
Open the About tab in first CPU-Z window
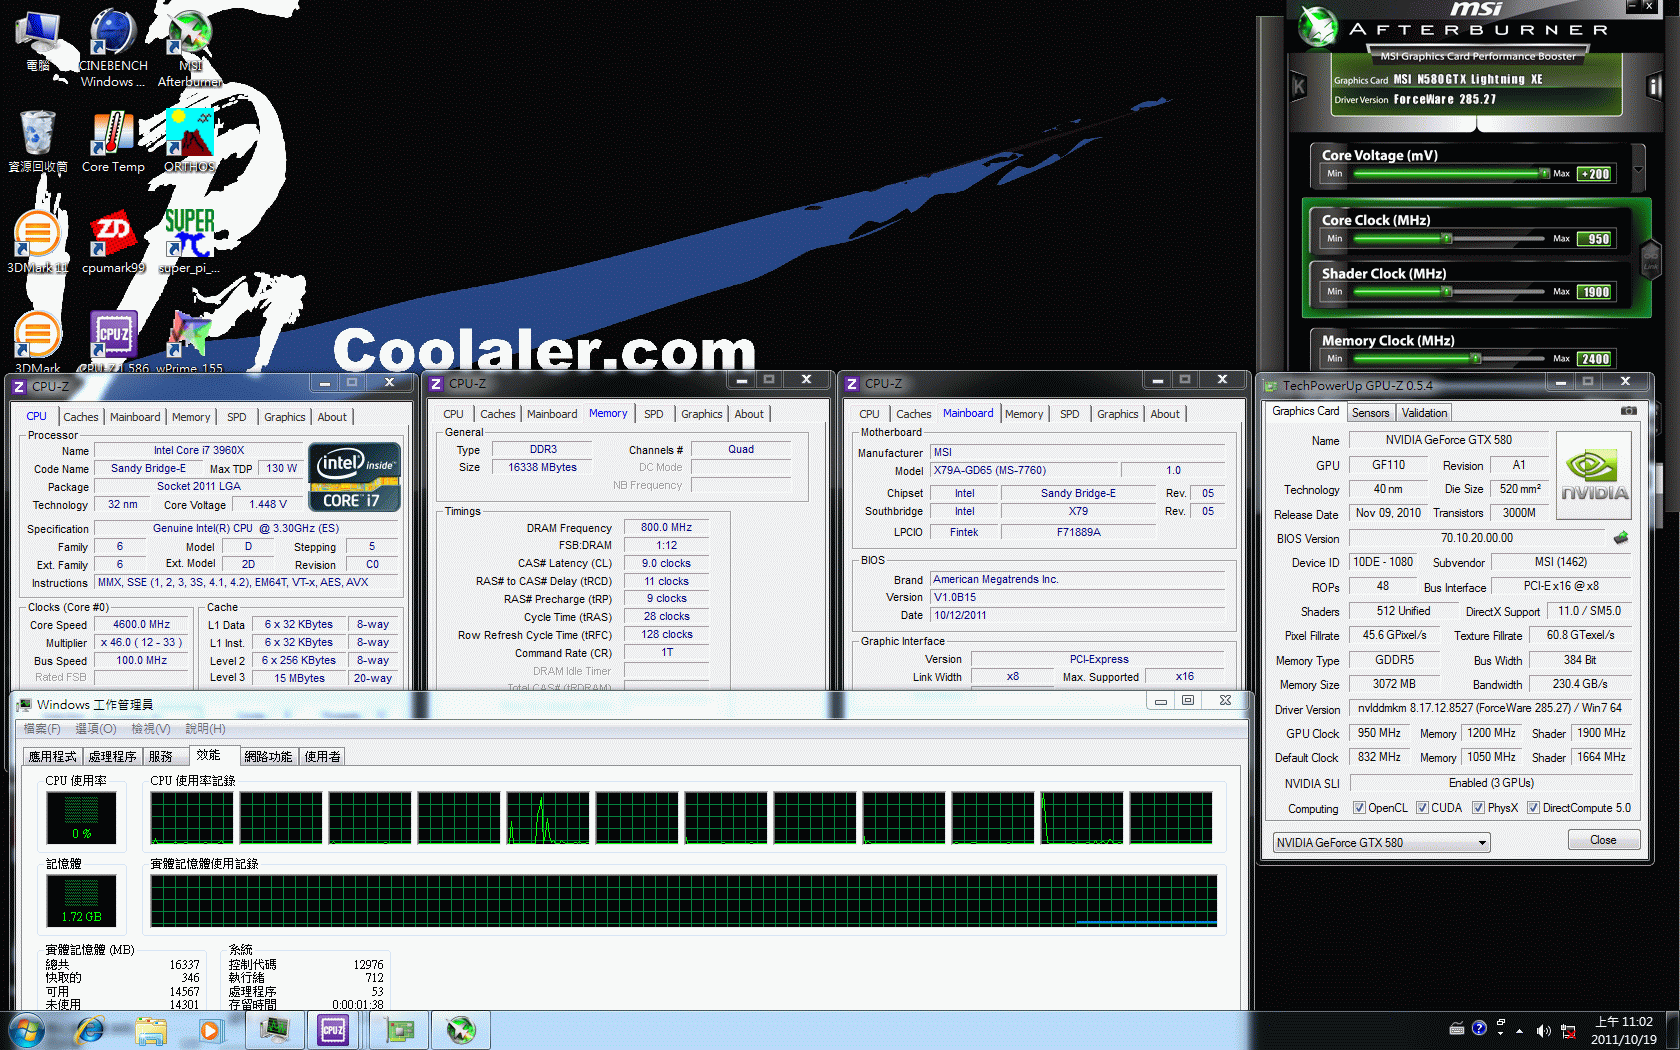click(x=332, y=417)
